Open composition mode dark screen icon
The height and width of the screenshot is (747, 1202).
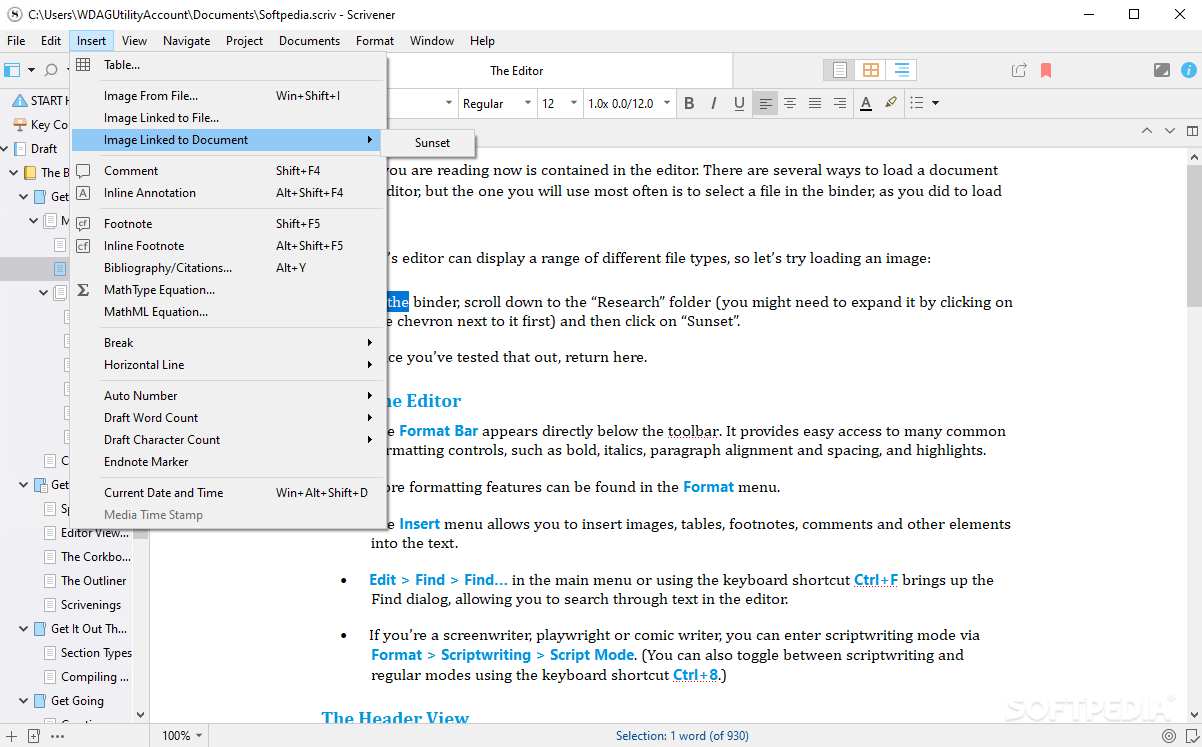coord(1161,70)
